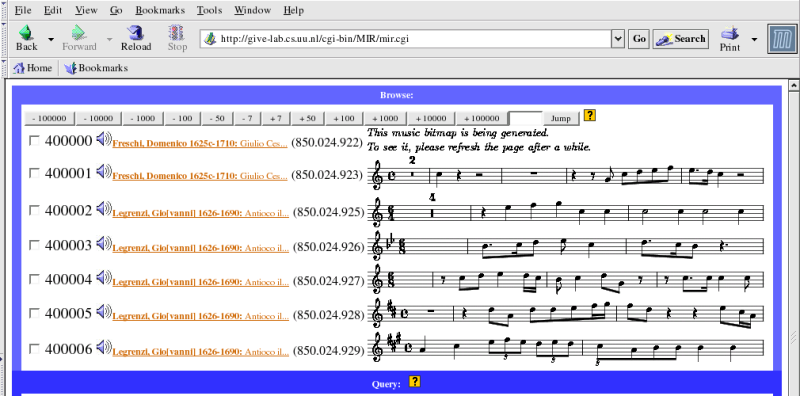Open the Tools menu

pyautogui.click(x=209, y=10)
